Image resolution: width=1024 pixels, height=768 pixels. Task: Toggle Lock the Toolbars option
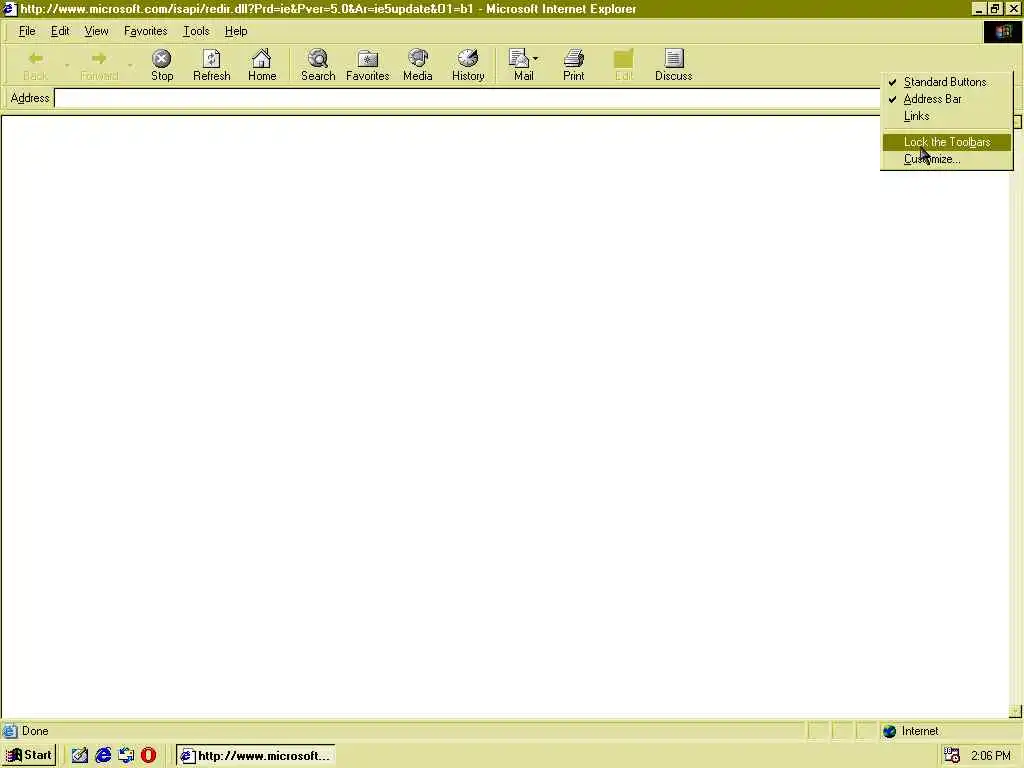coord(946,142)
